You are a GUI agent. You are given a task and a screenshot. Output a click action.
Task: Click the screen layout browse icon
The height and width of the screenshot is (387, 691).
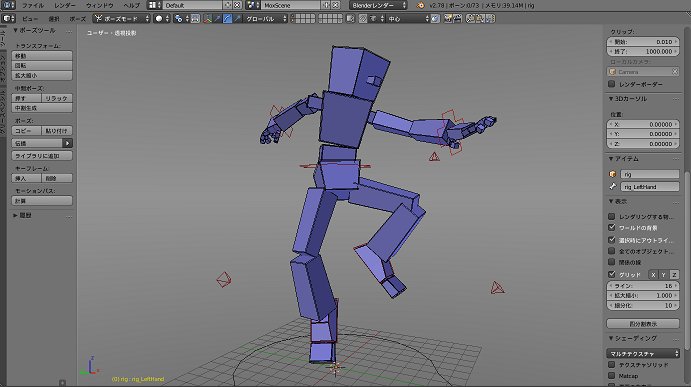pyautogui.click(x=155, y=5)
